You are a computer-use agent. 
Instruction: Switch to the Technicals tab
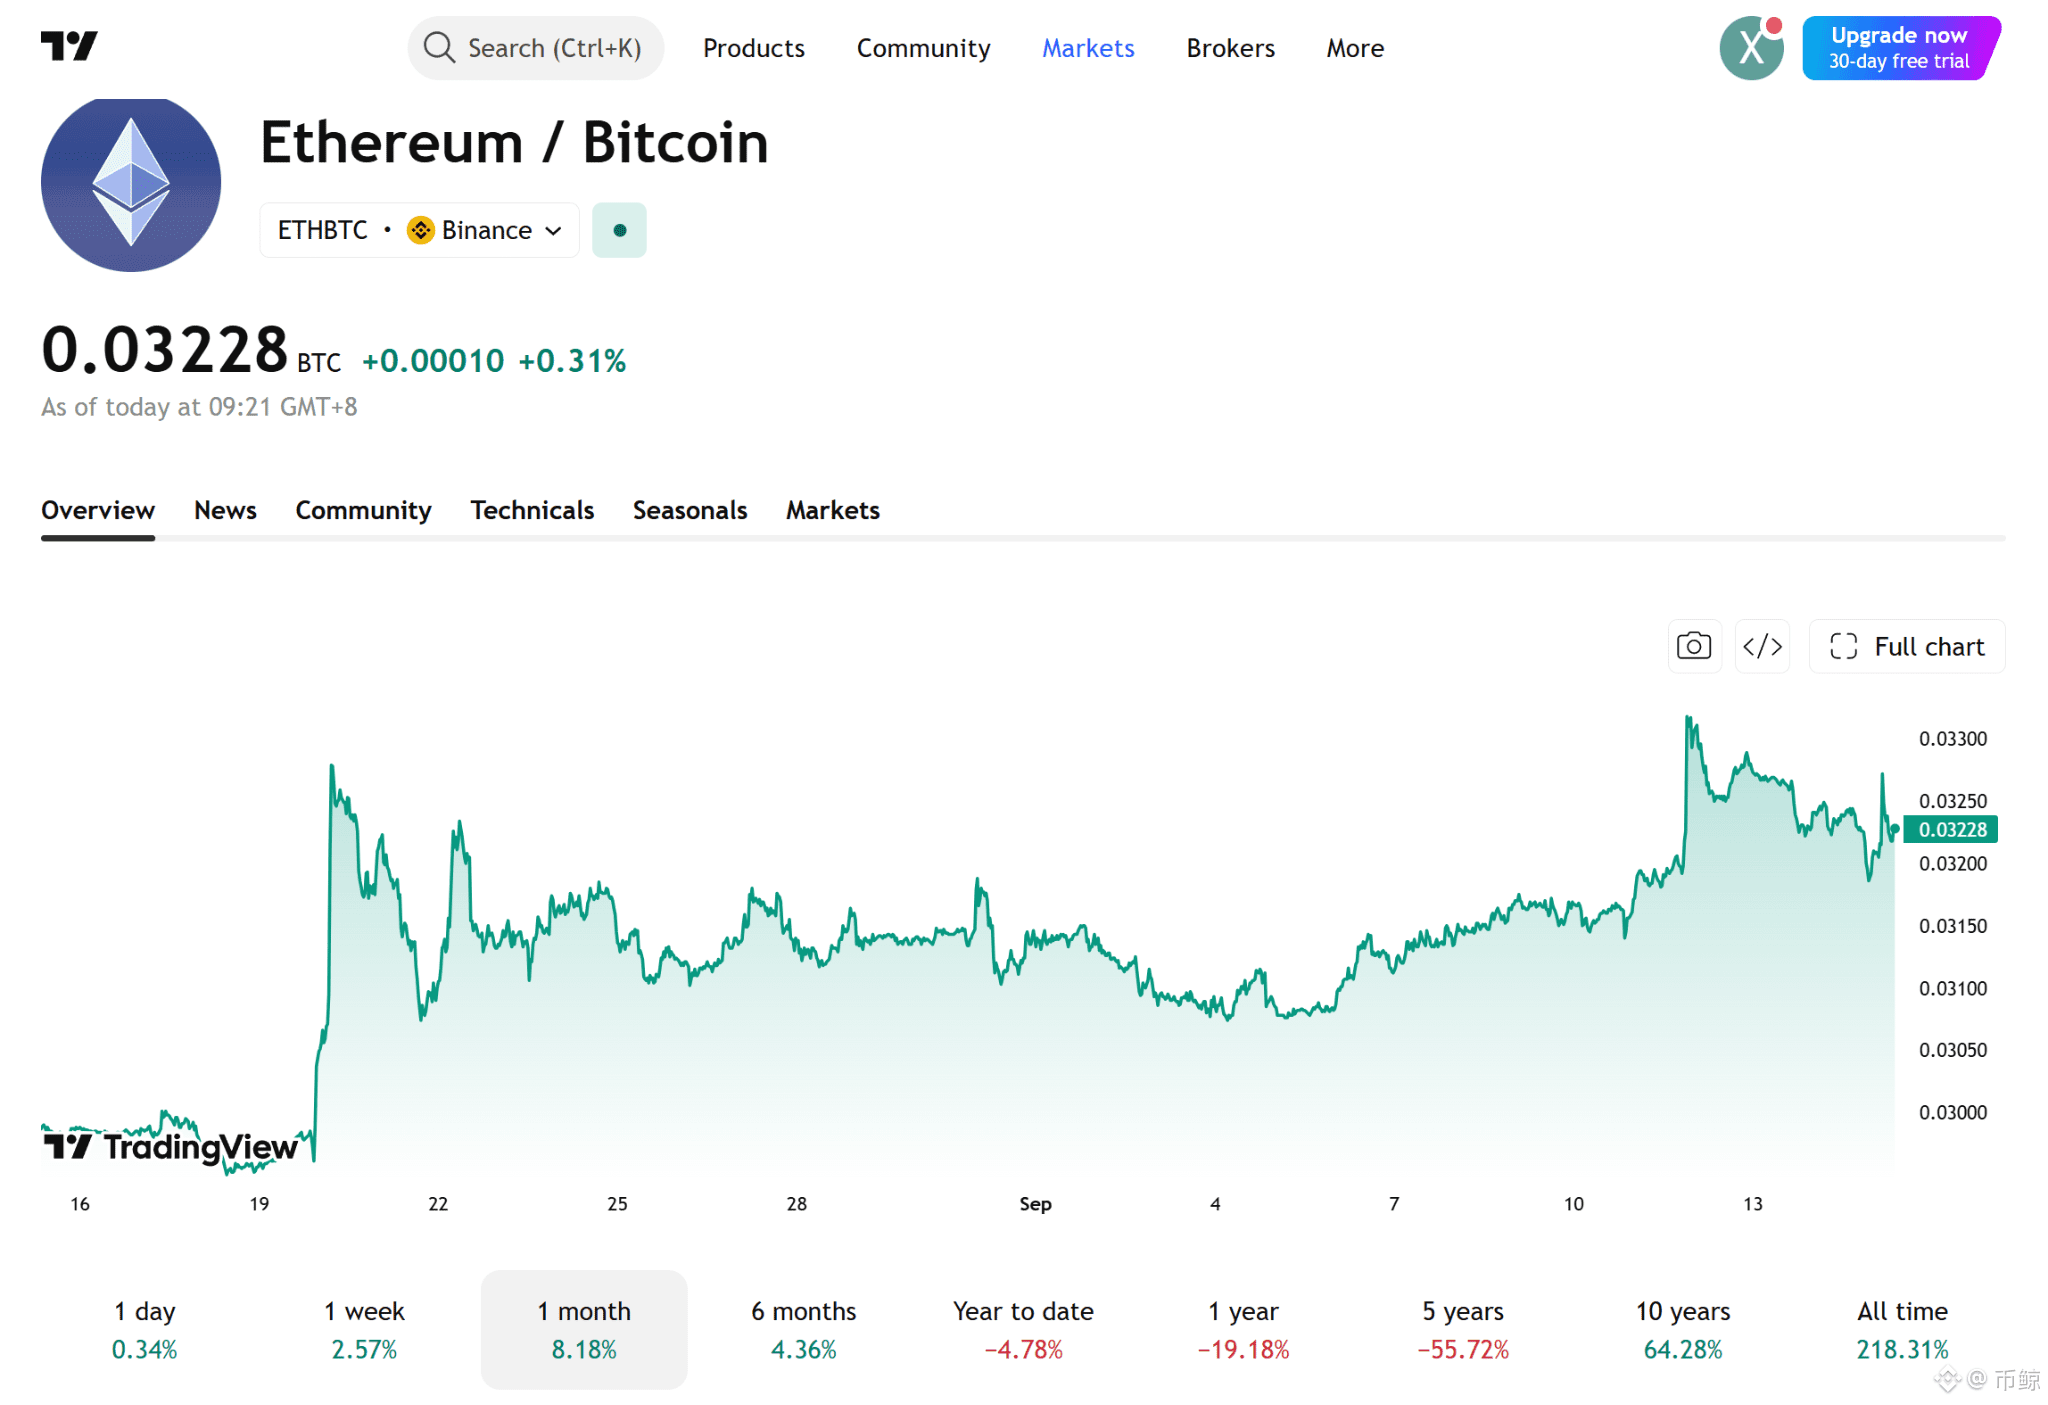point(532,510)
